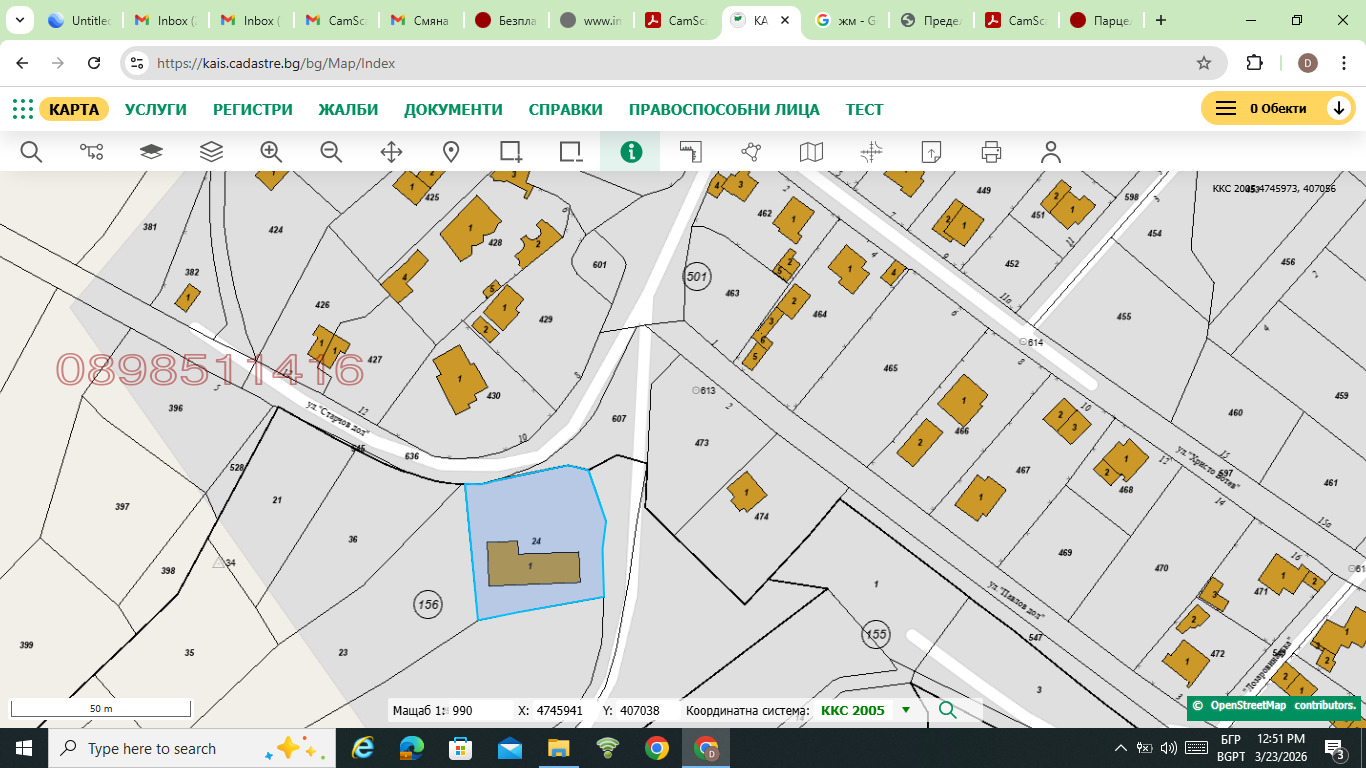Open the УСЛУГИ menu
Screen dimensions: 1366x768
[x=156, y=110]
